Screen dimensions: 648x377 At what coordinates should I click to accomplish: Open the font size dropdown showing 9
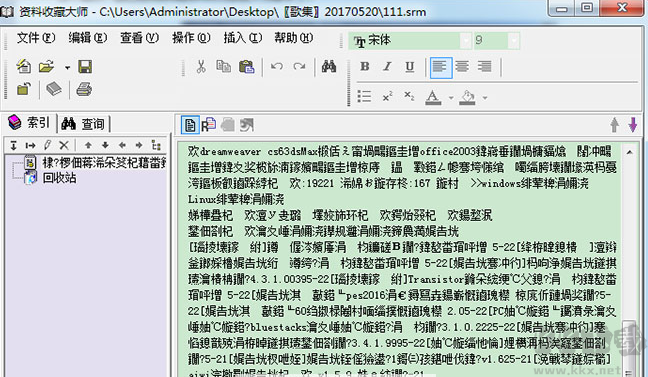pyautogui.click(x=514, y=41)
